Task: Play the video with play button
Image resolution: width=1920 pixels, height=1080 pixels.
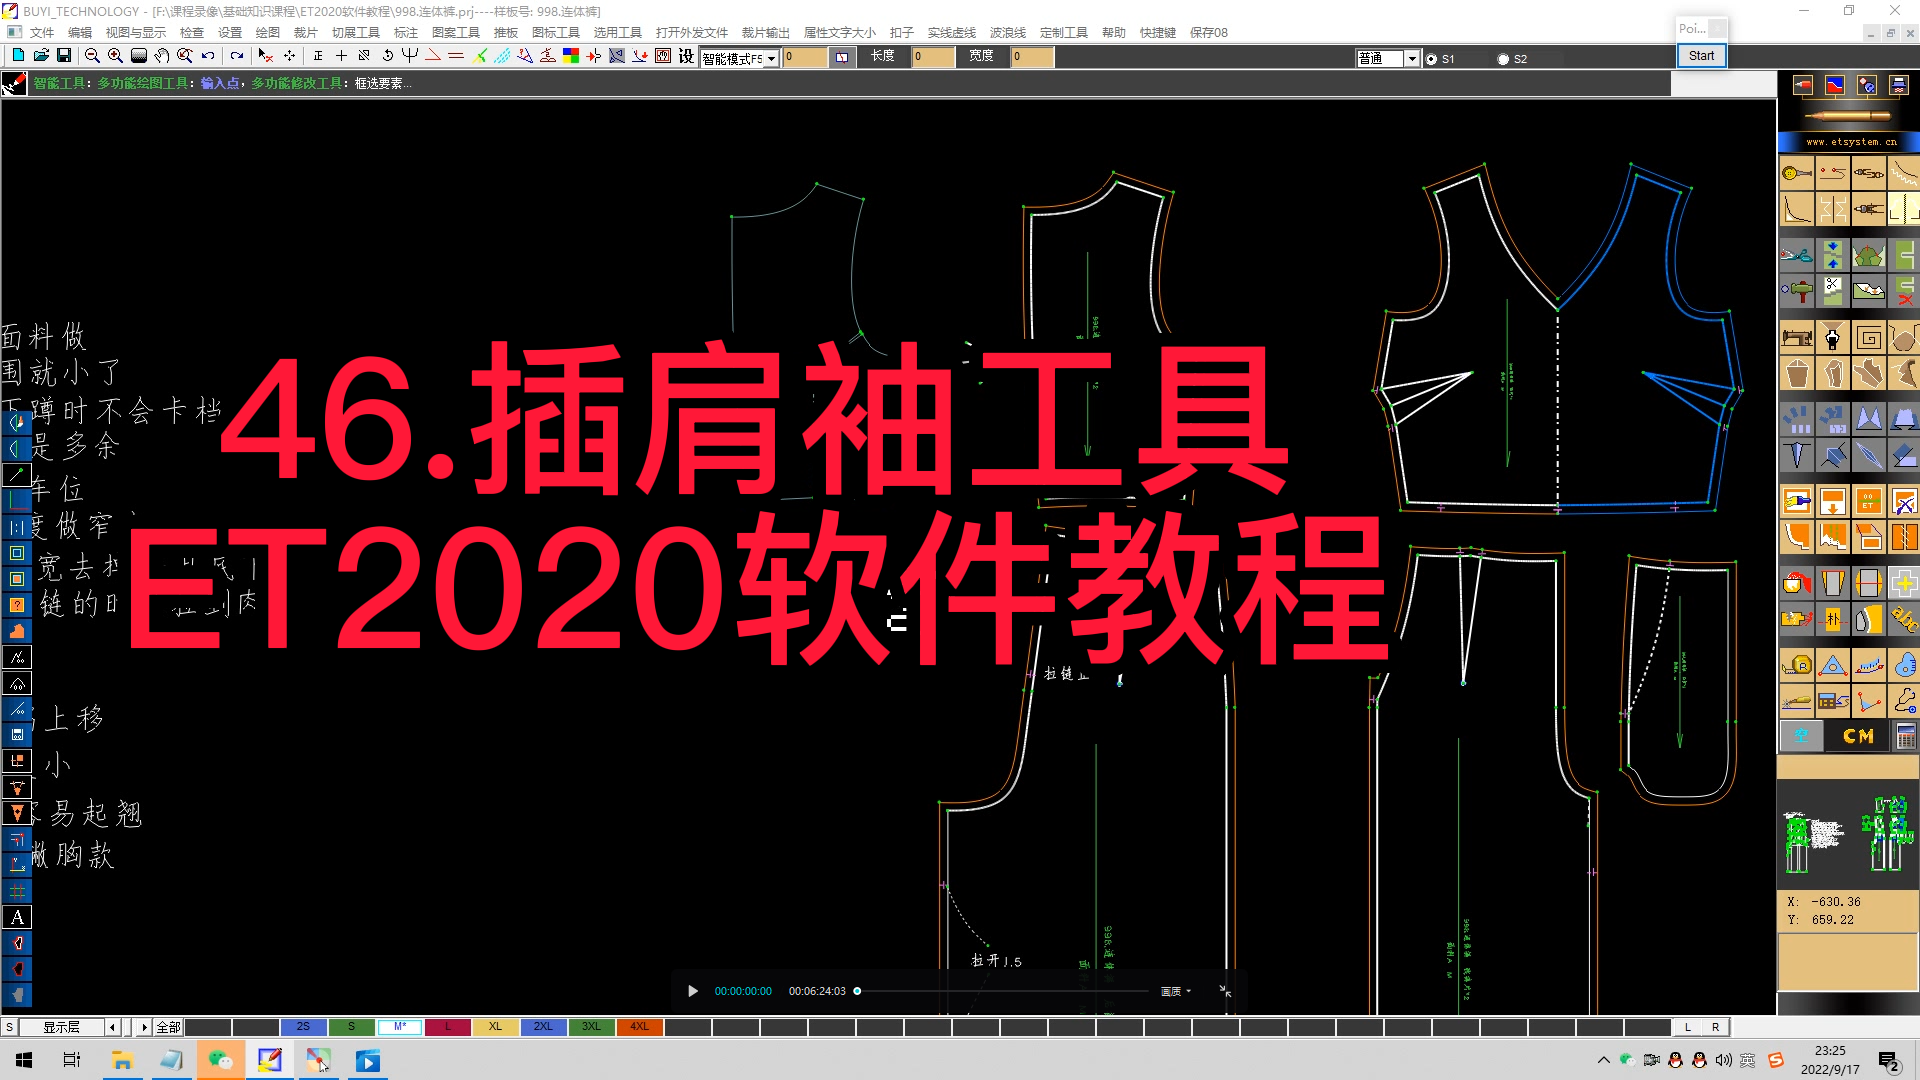Action: [x=693, y=991]
